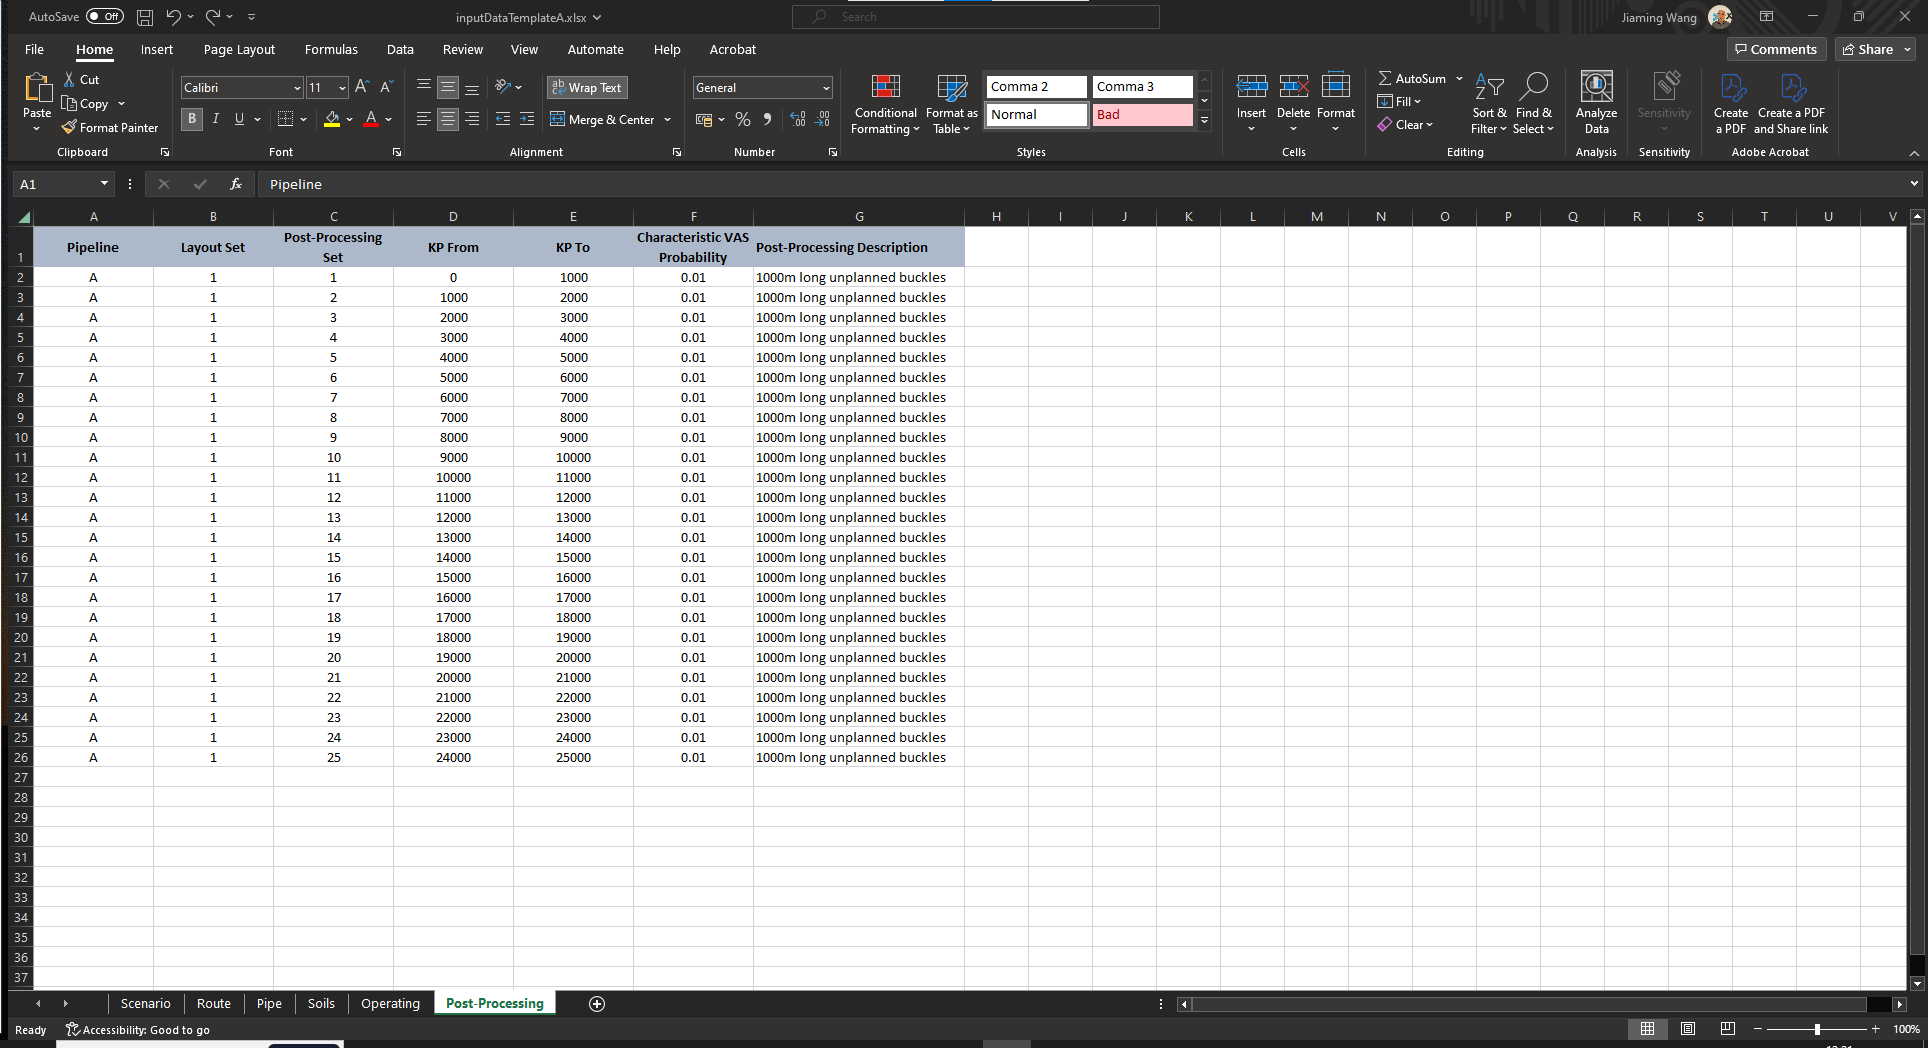This screenshot has width=1928, height=1048.
Task: Open the File menu
Action: point(34,50)
